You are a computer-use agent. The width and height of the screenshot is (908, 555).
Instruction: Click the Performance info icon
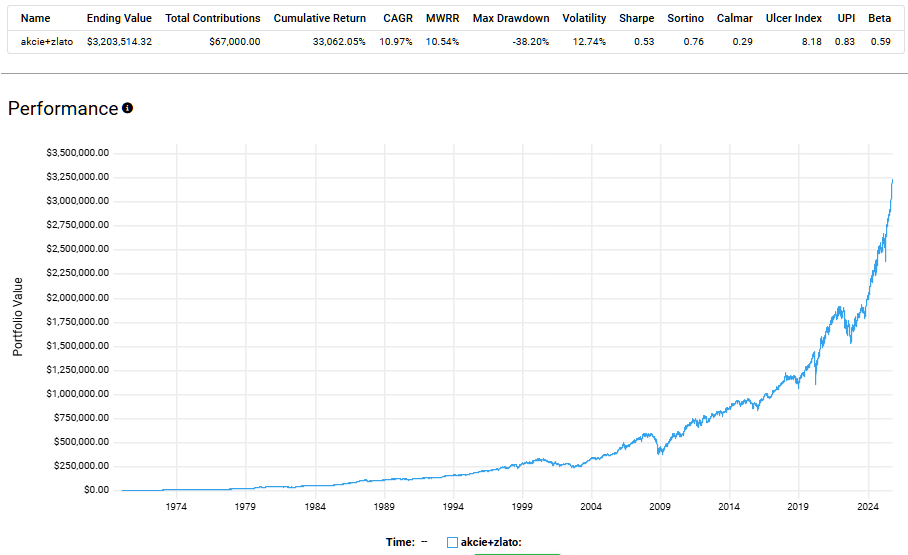pyautogui.click(x=128, y=108)
